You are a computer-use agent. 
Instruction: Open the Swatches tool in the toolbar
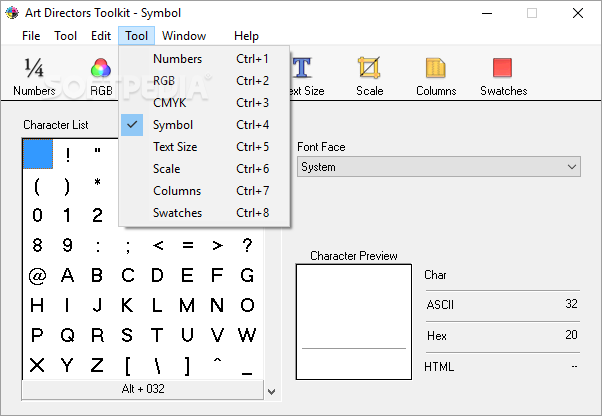click(503, 76)
